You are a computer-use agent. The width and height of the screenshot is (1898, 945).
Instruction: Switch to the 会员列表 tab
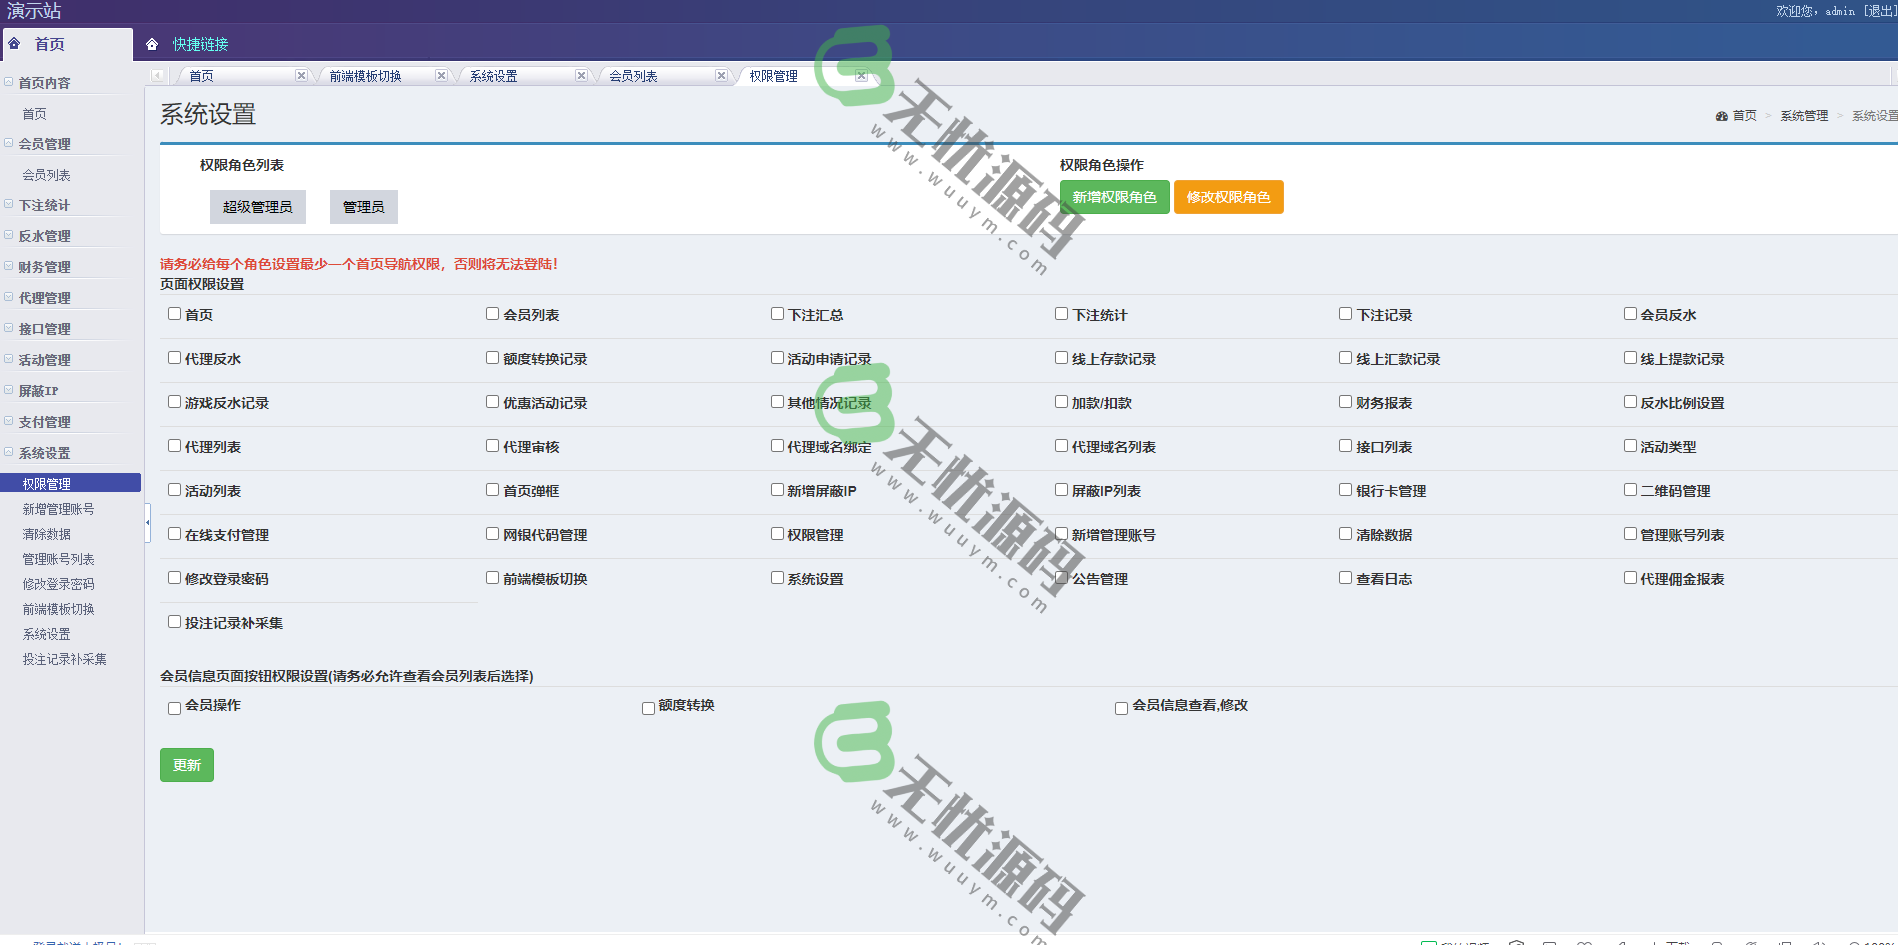[634, 76]
